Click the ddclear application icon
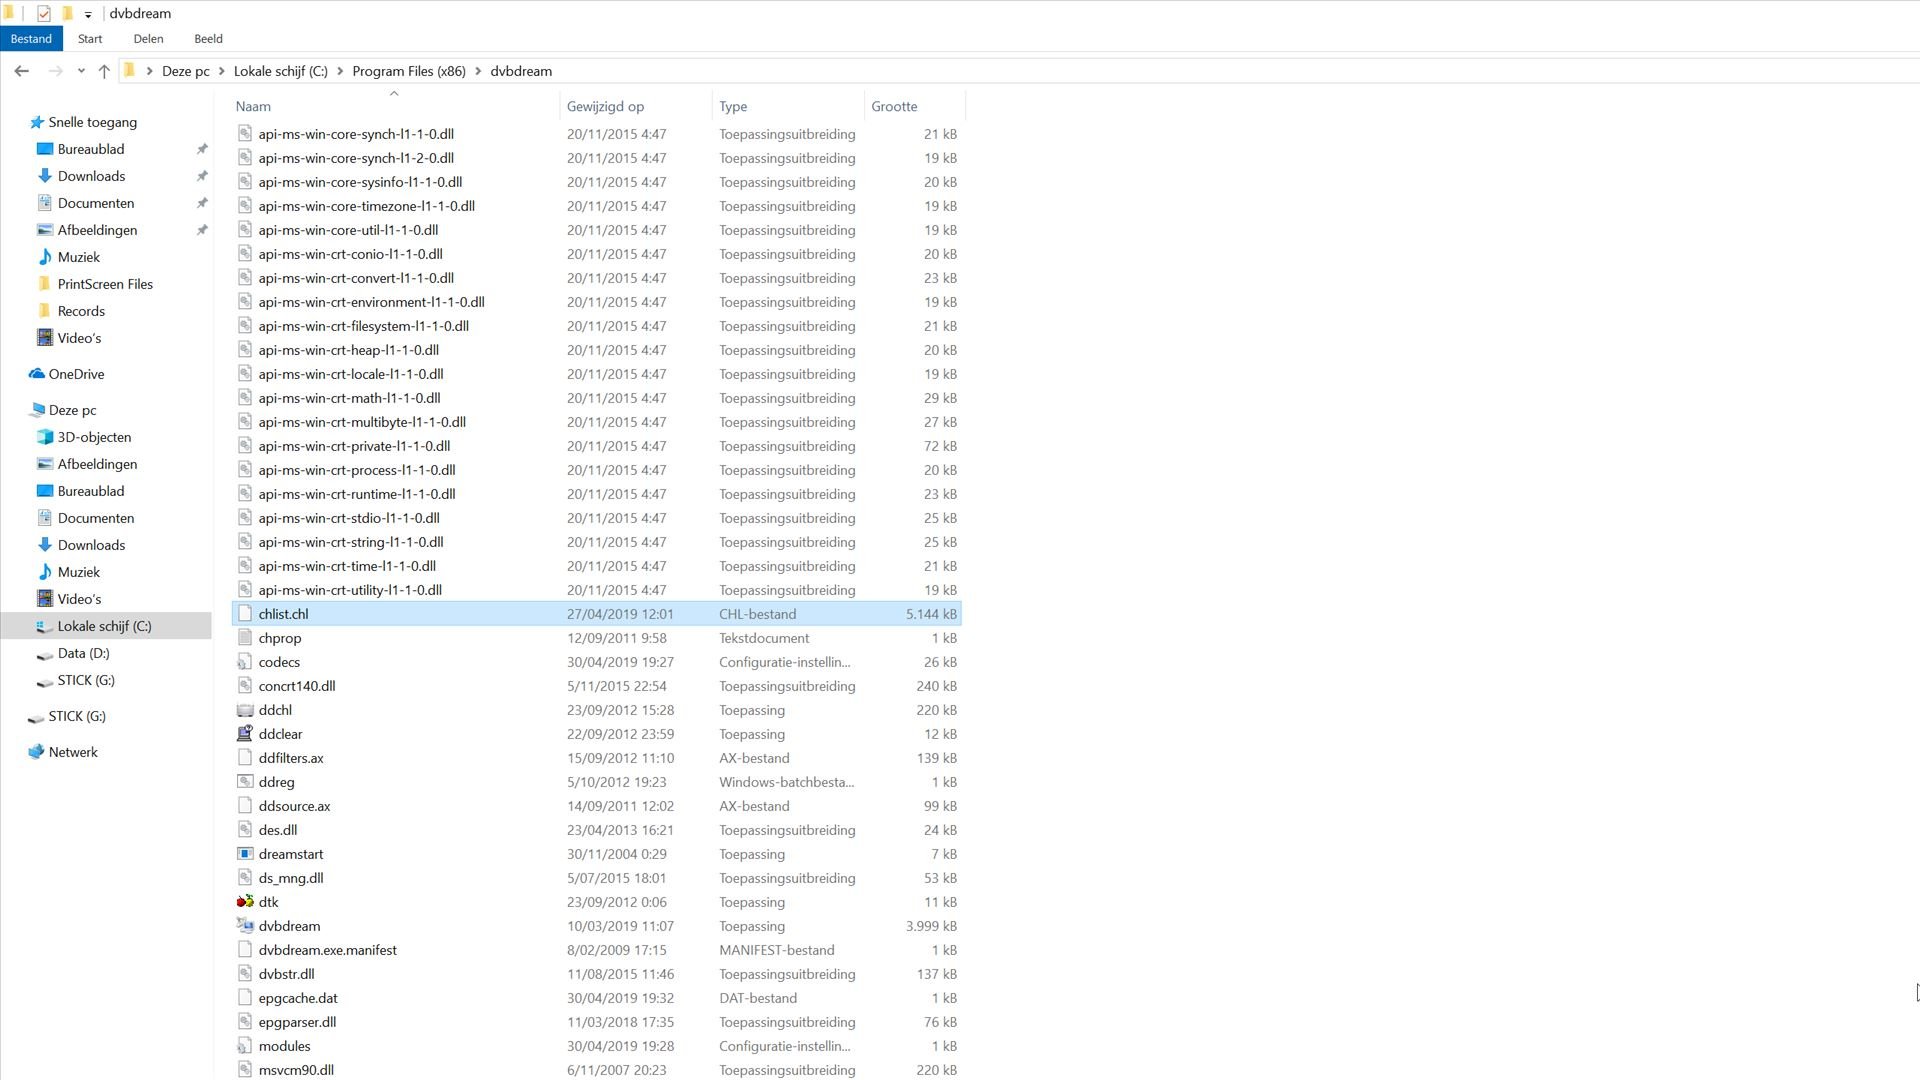1920x1080 pixels. (x=245, y=734)
